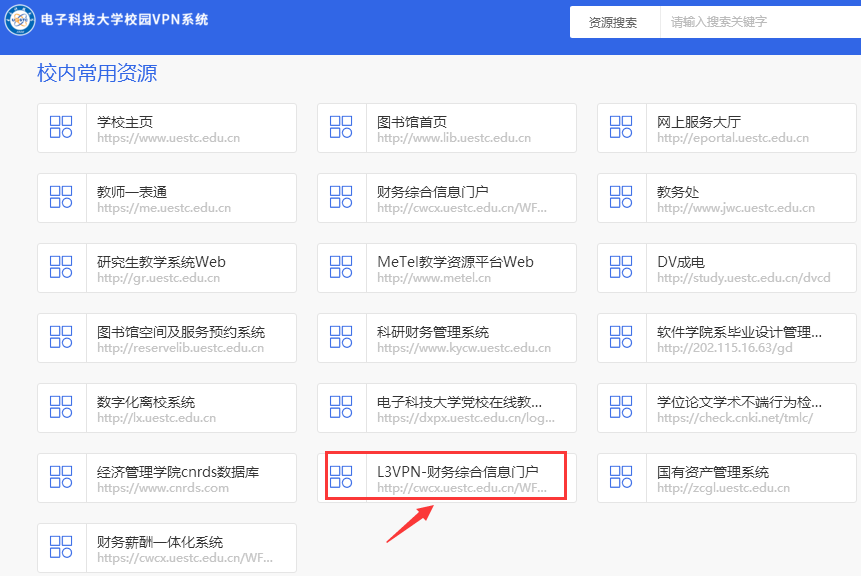Screen dimensions: 861x576
Task: Click the VPN system logo icon in header
Action: (19, 20)
